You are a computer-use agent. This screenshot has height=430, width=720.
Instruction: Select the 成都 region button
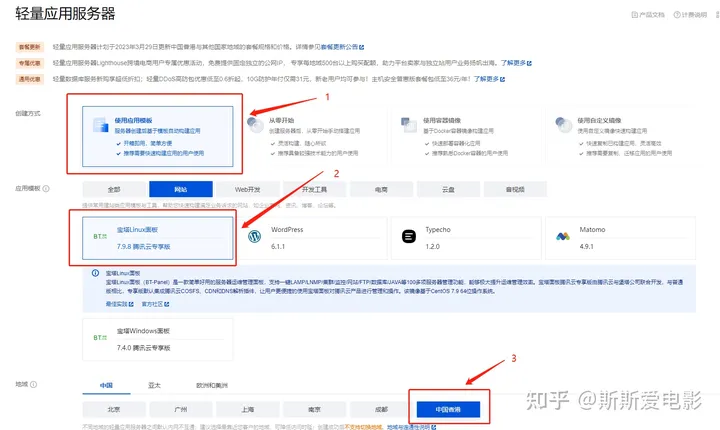click(381, 409)
